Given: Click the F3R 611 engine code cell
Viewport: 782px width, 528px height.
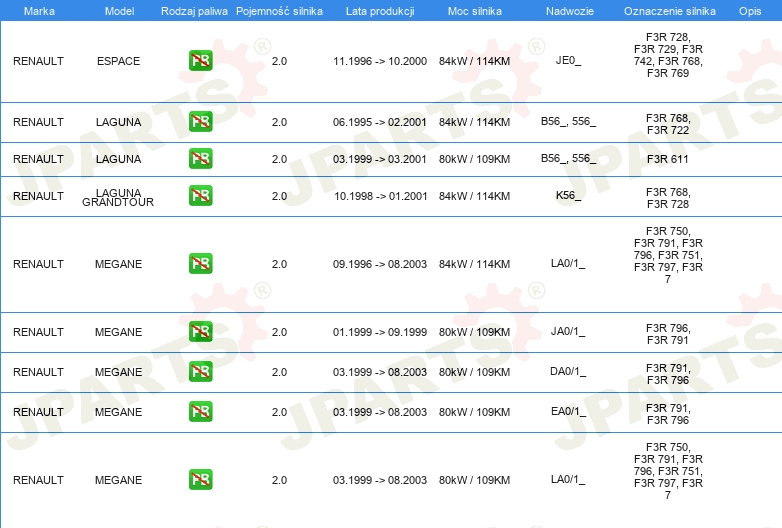Looking at the screenshot, I should click(x=667, y=159).
